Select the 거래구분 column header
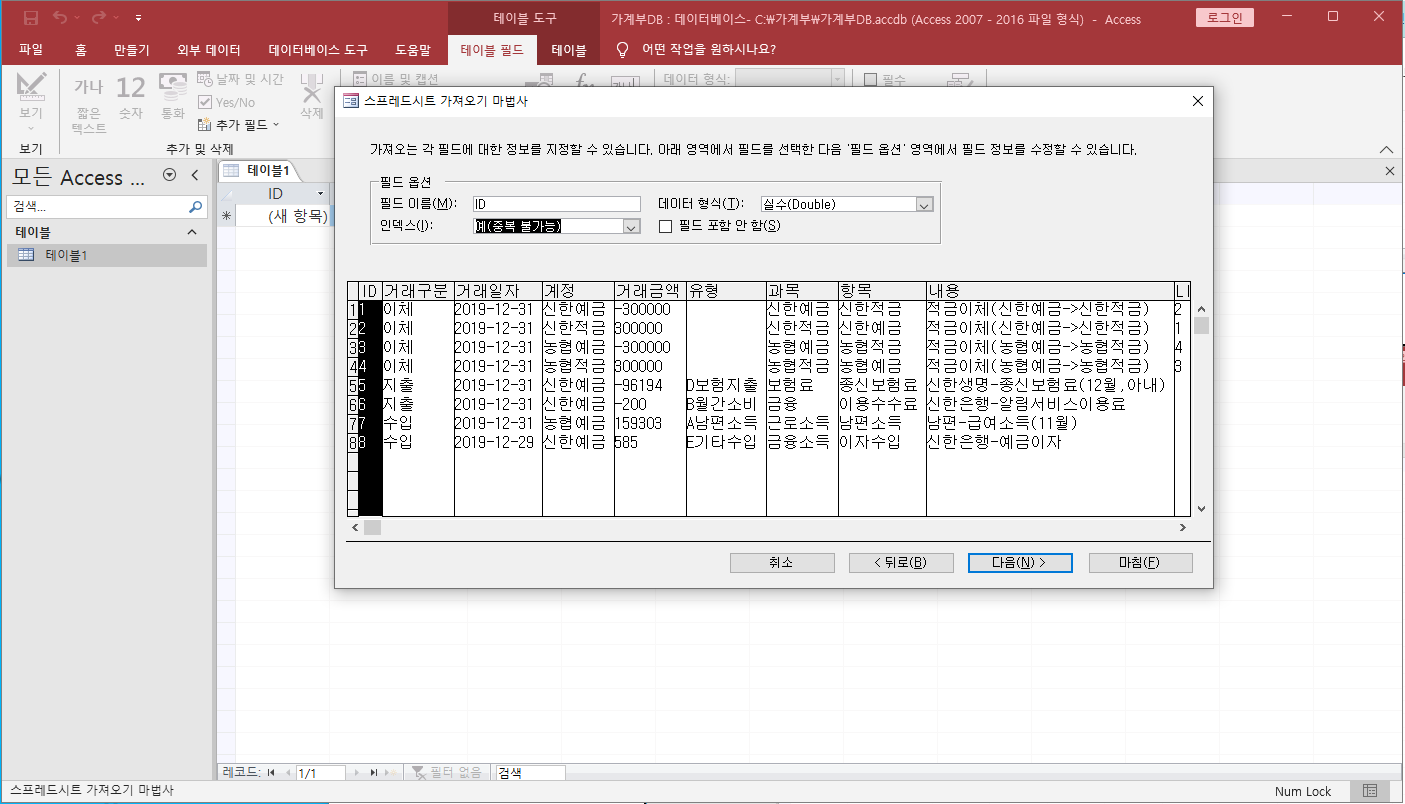 pos(418,291)
